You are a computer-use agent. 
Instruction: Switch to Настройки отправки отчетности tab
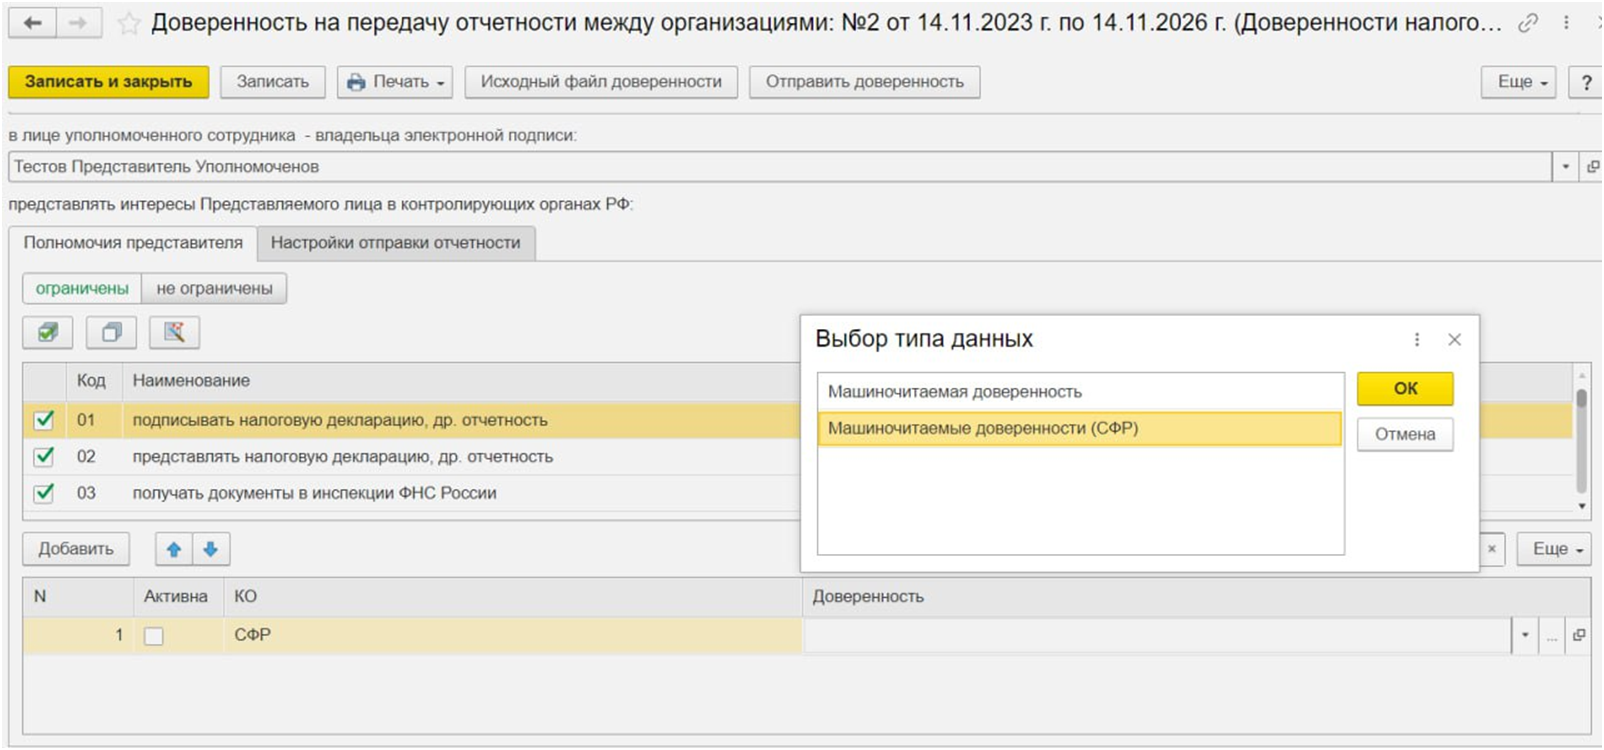(x=395, y=243)
